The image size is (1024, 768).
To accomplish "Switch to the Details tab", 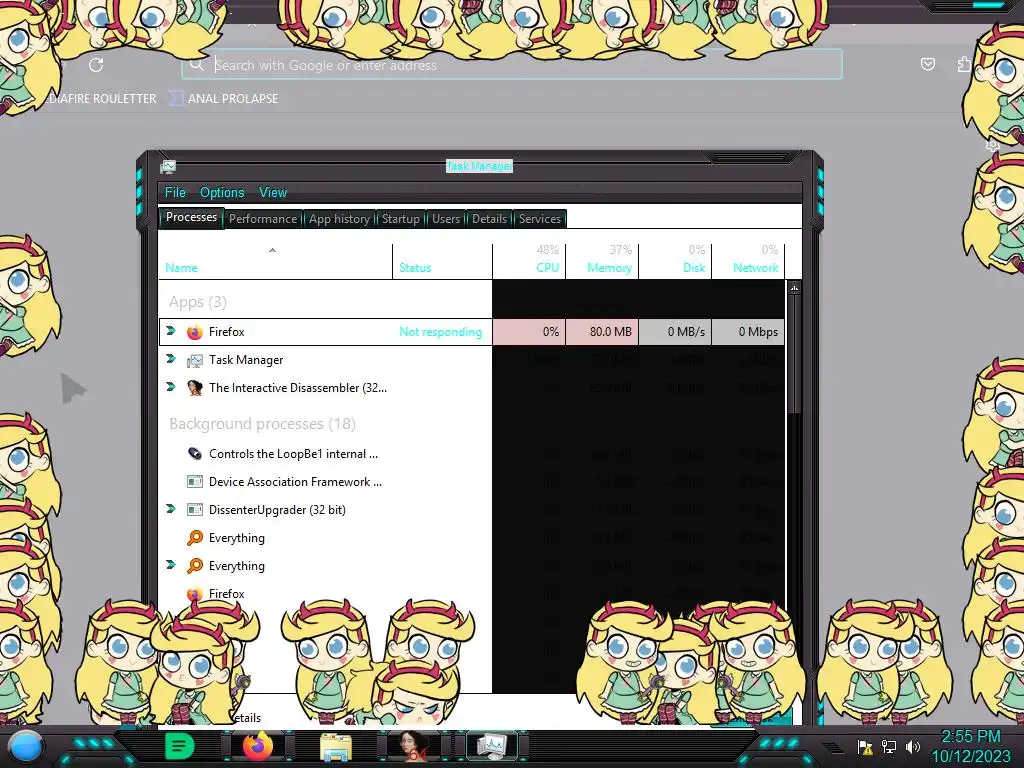I will pos(489,219).
